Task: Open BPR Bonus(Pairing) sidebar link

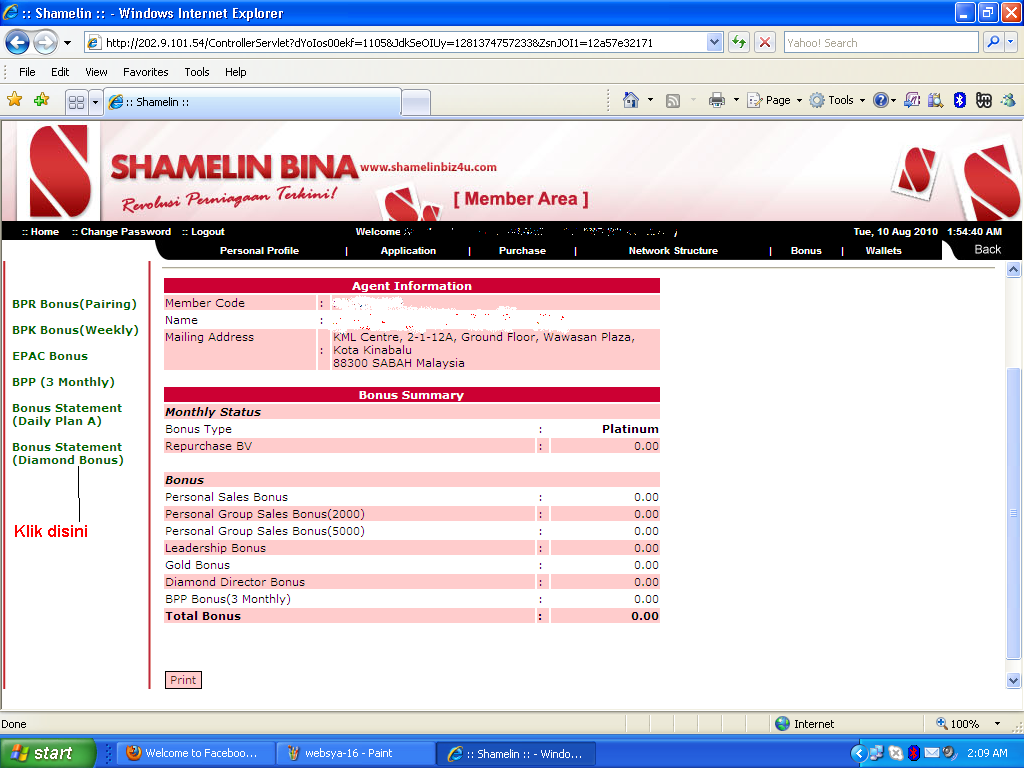Action: [x=74, y=304]
